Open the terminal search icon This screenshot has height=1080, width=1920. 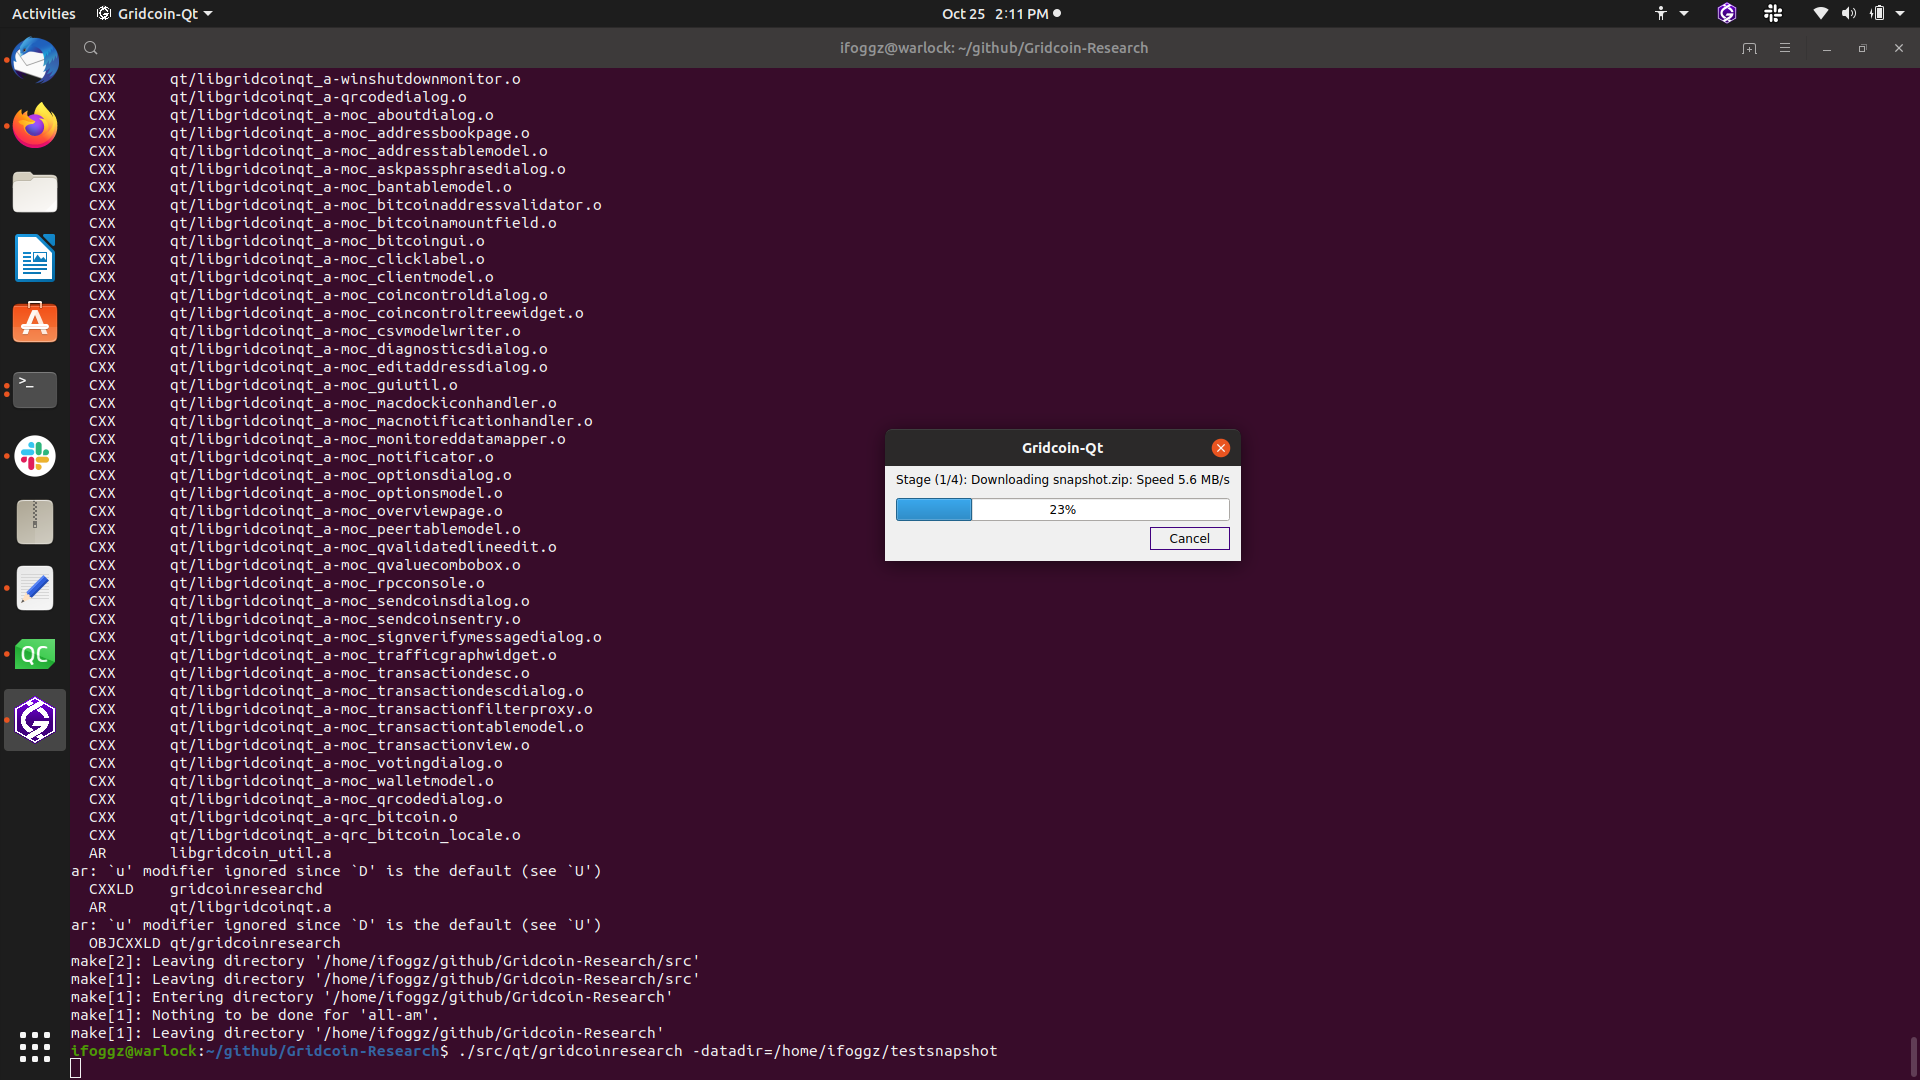click(x=91, y=48)
